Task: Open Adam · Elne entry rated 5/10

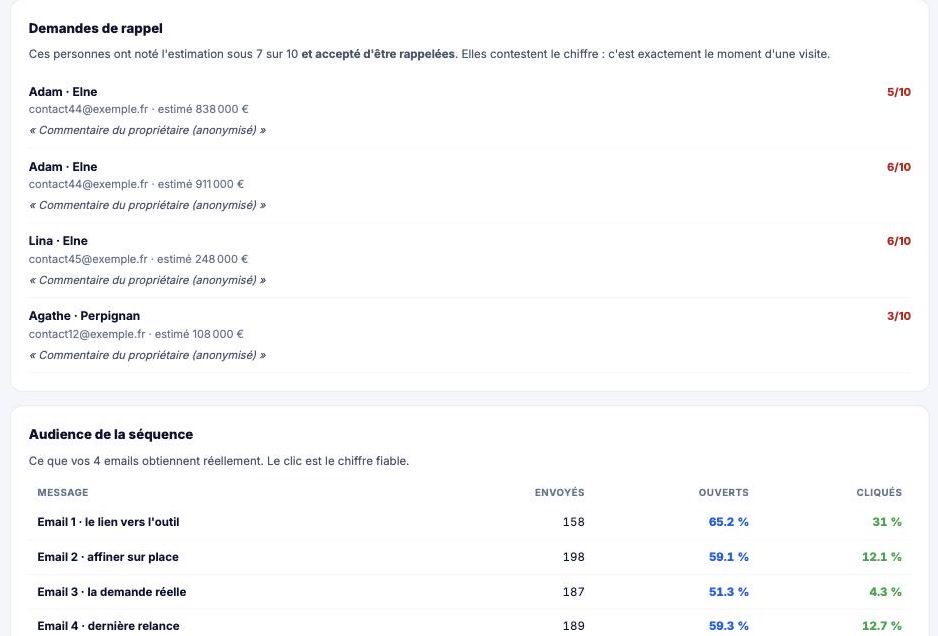Action: (x=470, y=111)
